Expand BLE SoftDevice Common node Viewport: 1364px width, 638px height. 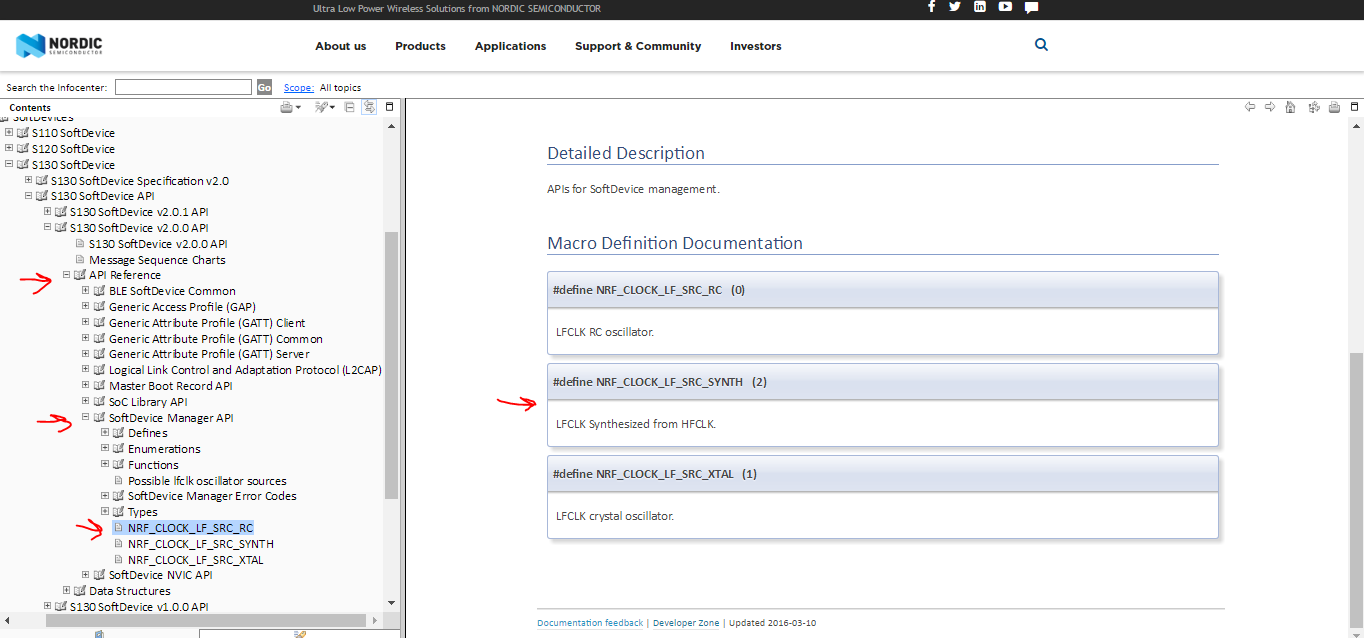coord(86,291)
